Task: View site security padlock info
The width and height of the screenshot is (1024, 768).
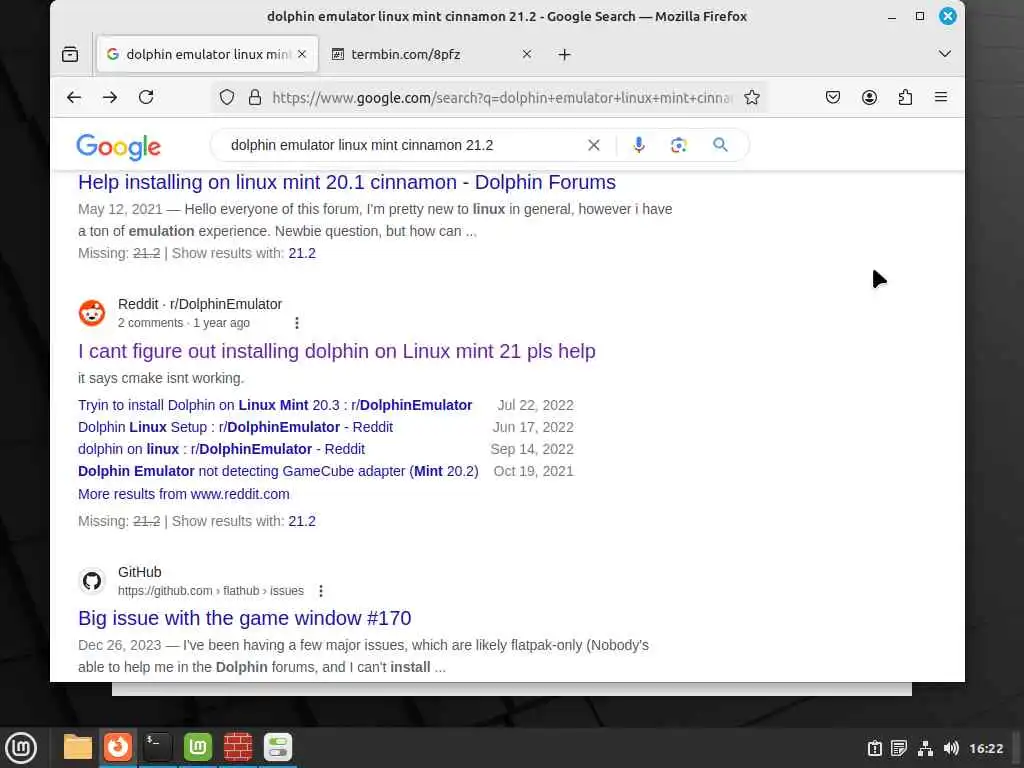Action: click(255, 97)
